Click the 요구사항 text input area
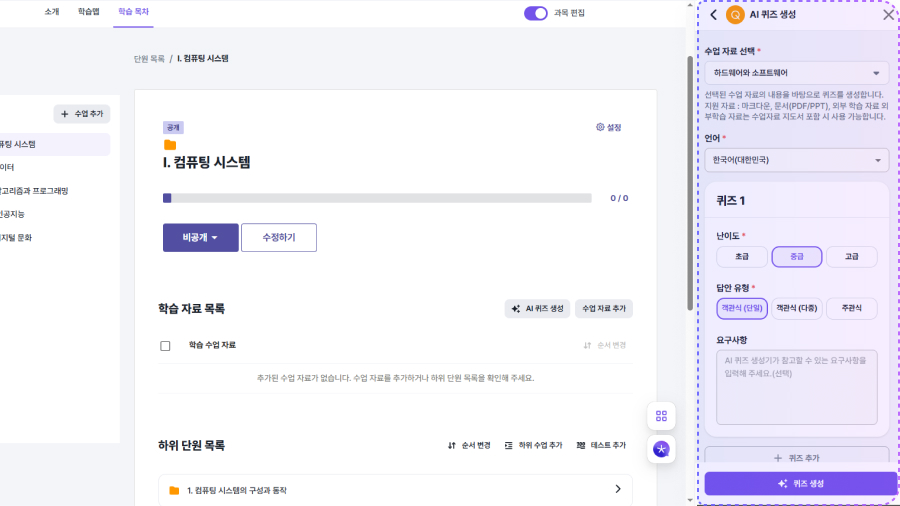 796,386
